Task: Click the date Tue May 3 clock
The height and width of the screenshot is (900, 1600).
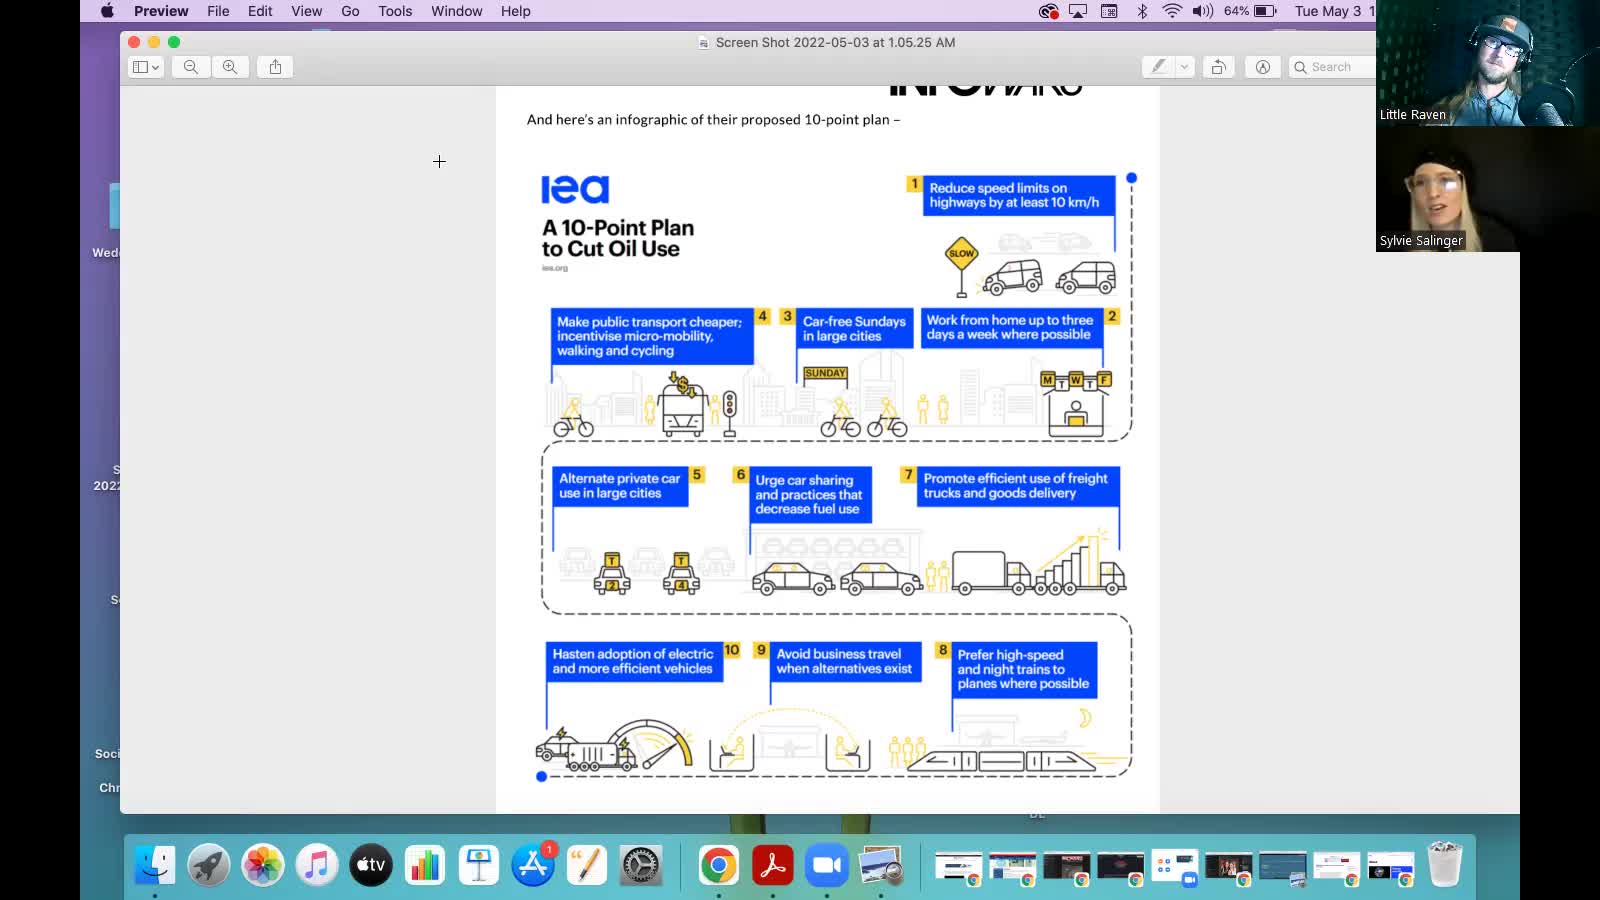Action: click(1334, 11)
